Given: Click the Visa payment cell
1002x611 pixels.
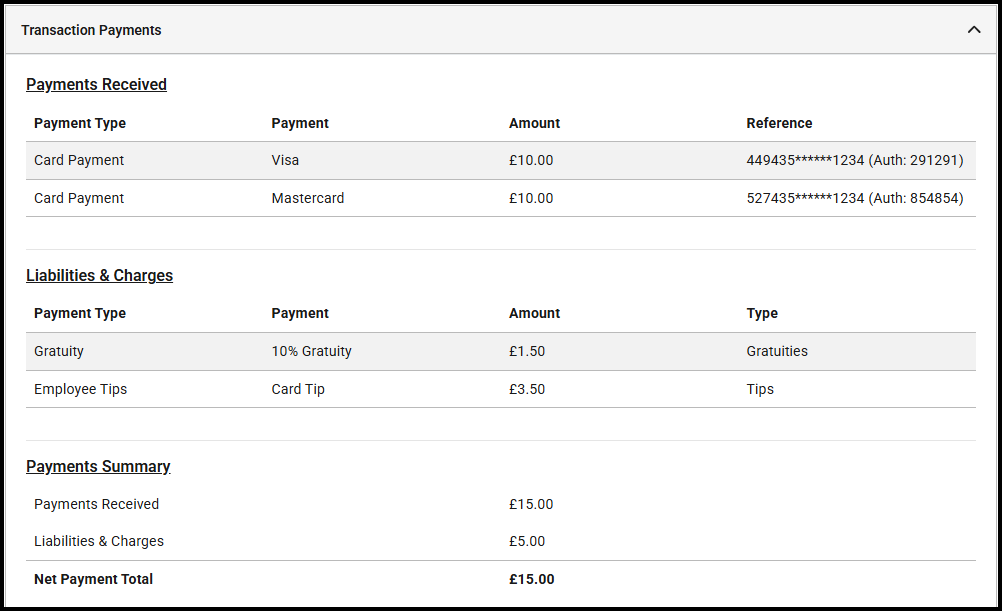Looking at the screenshot, I should tap(285, 160).
